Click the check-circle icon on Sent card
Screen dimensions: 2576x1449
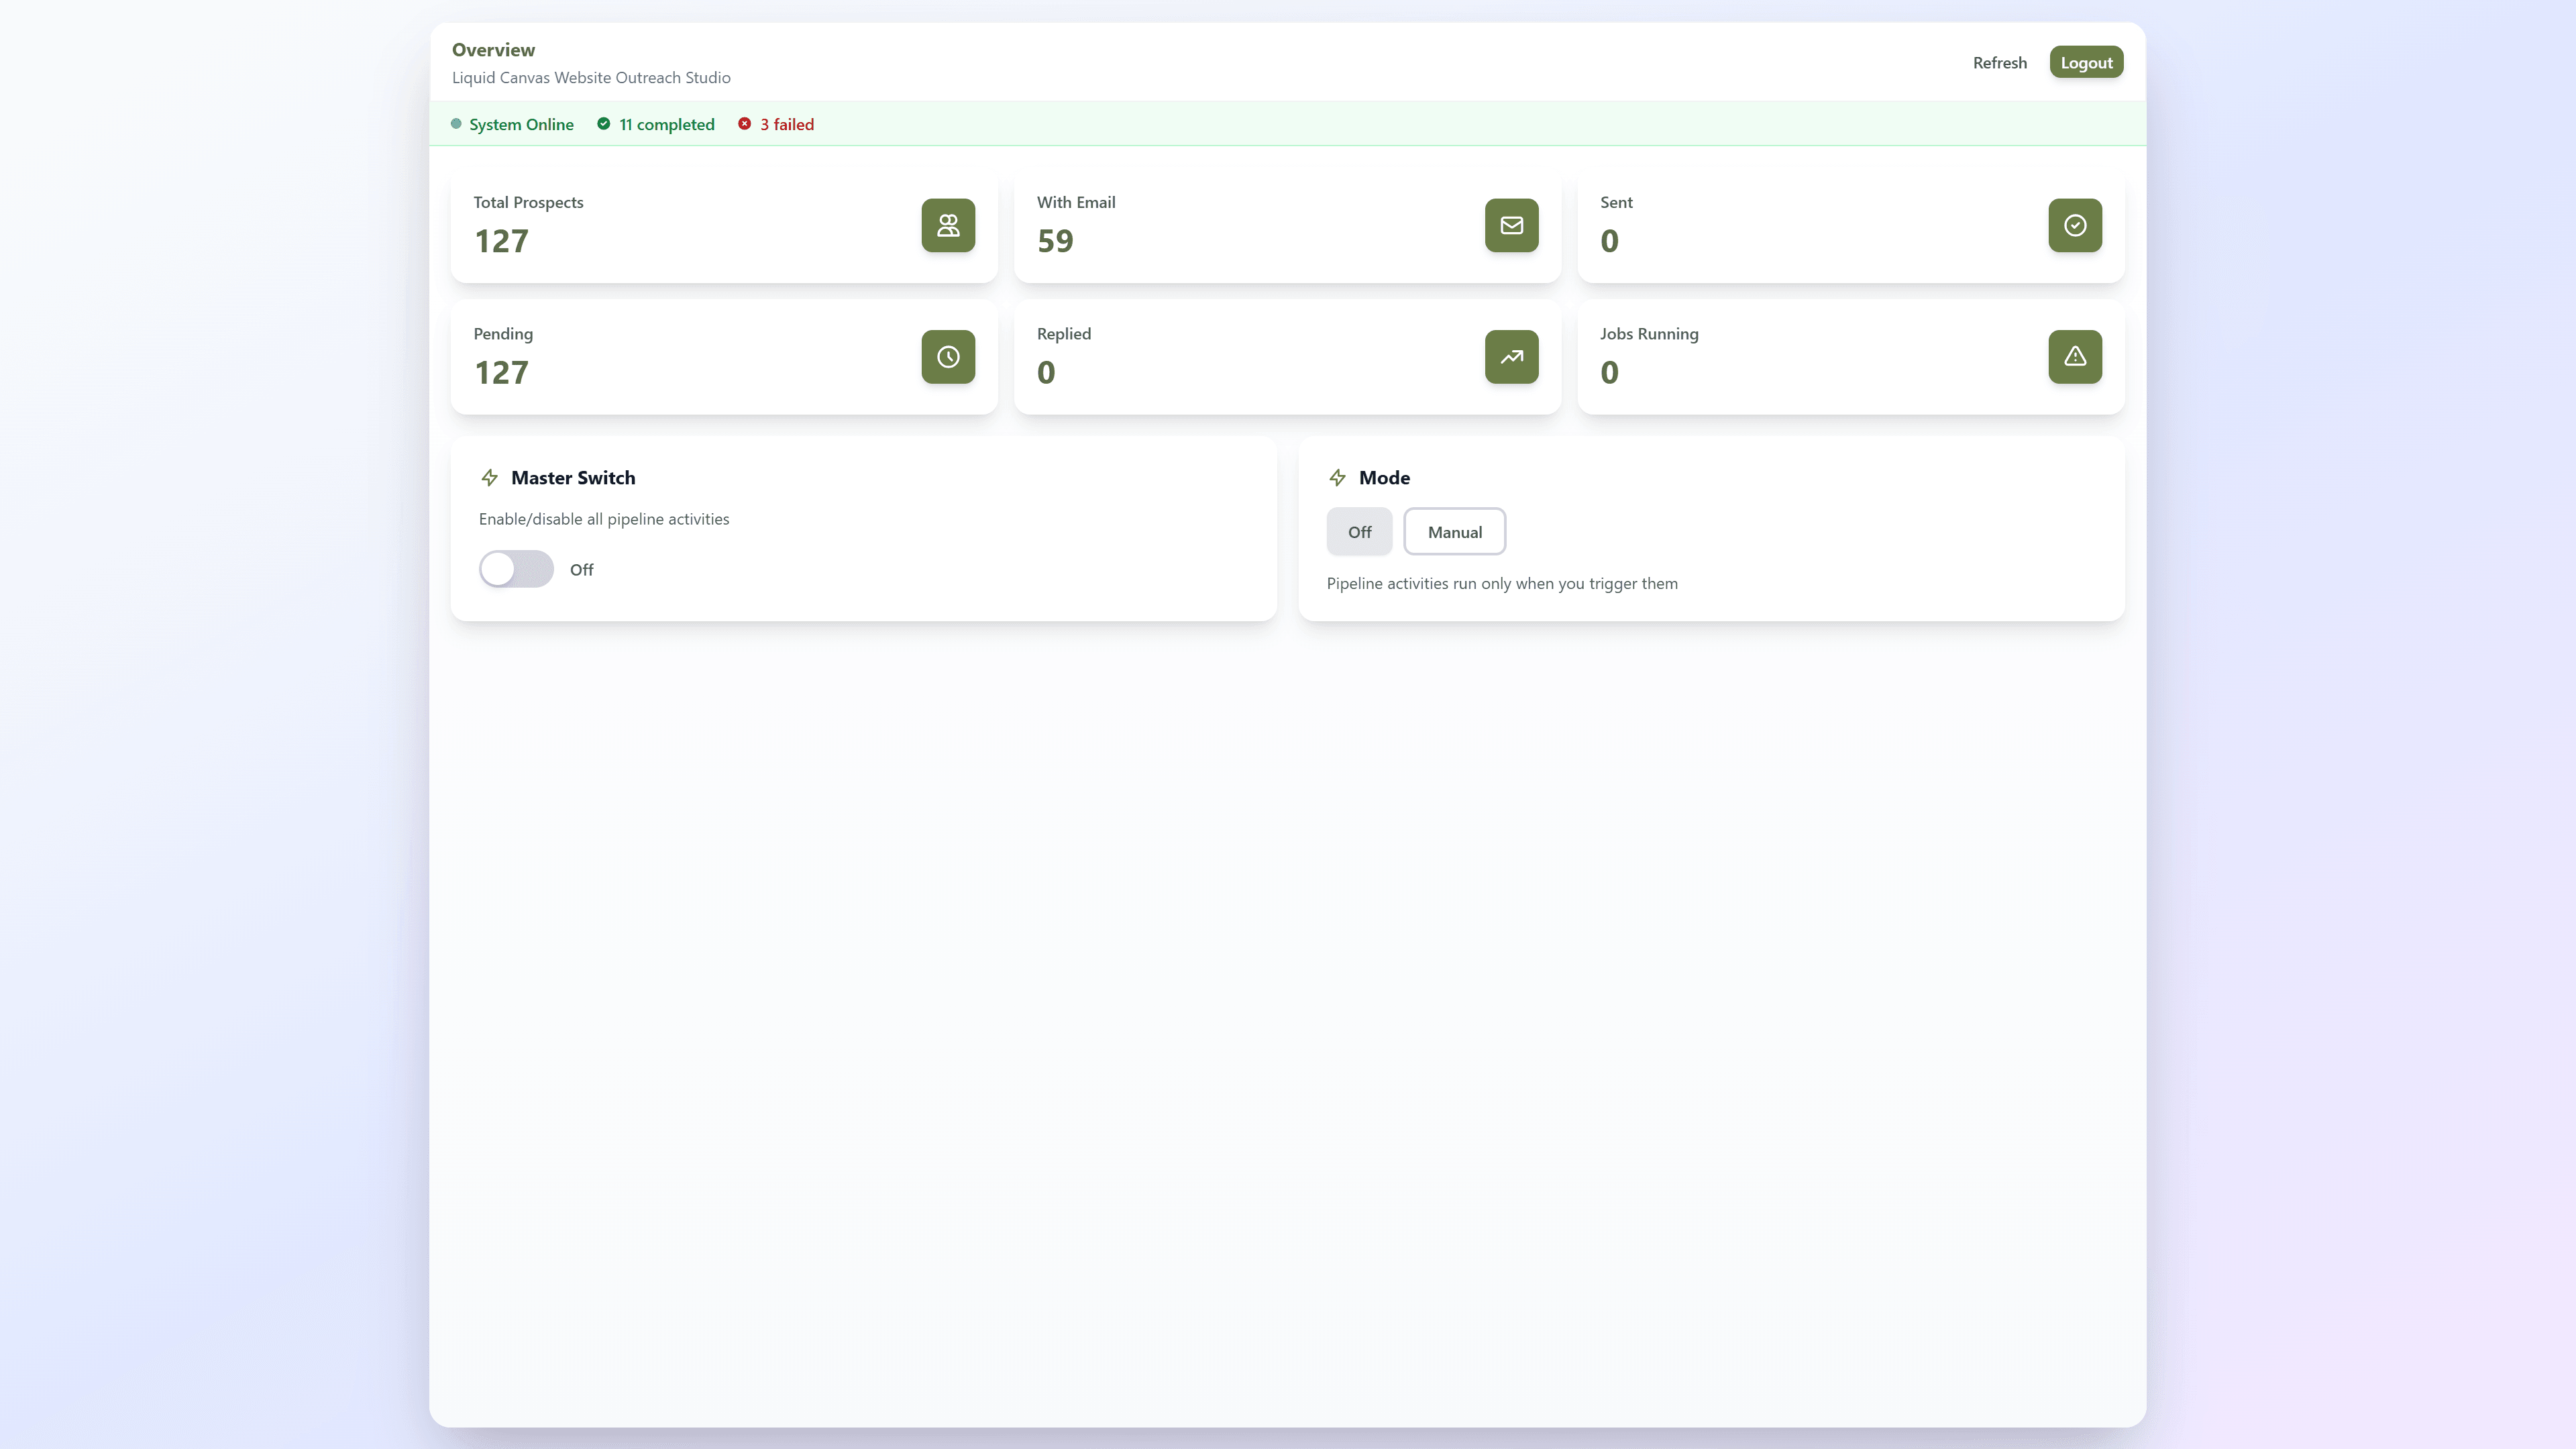pos(2075,225)
